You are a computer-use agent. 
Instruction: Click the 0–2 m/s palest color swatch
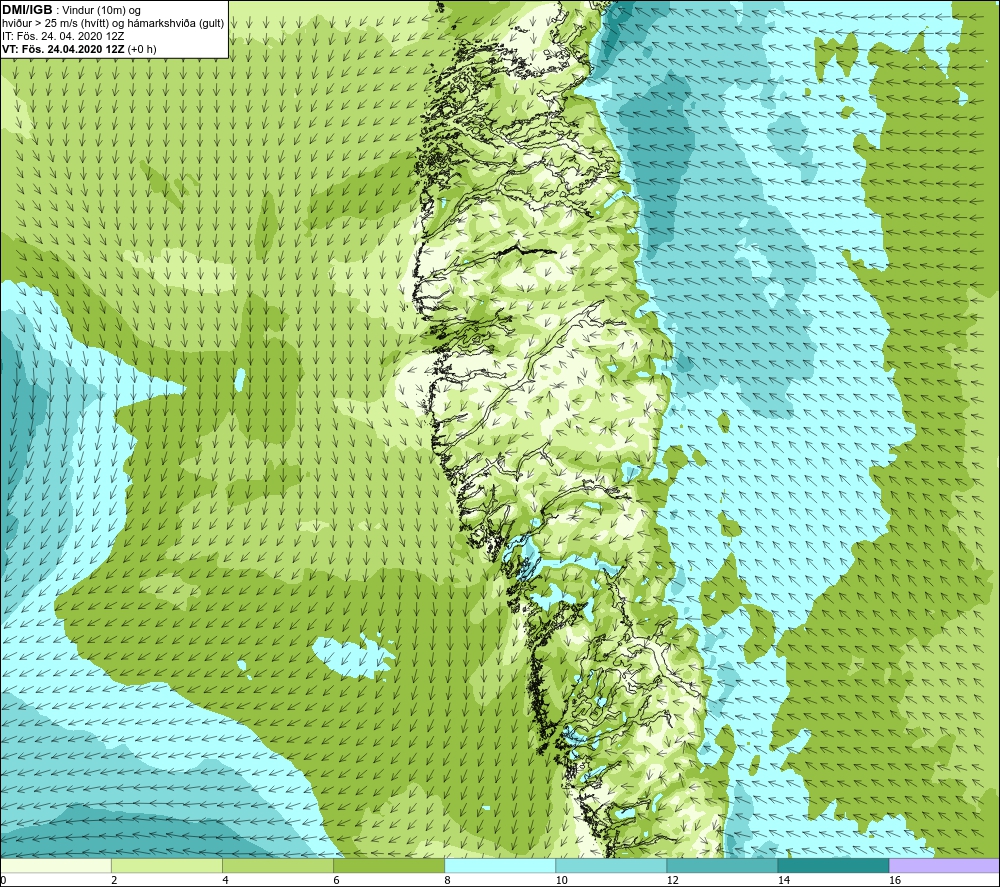pyautogui.click(x=55, y=865)
